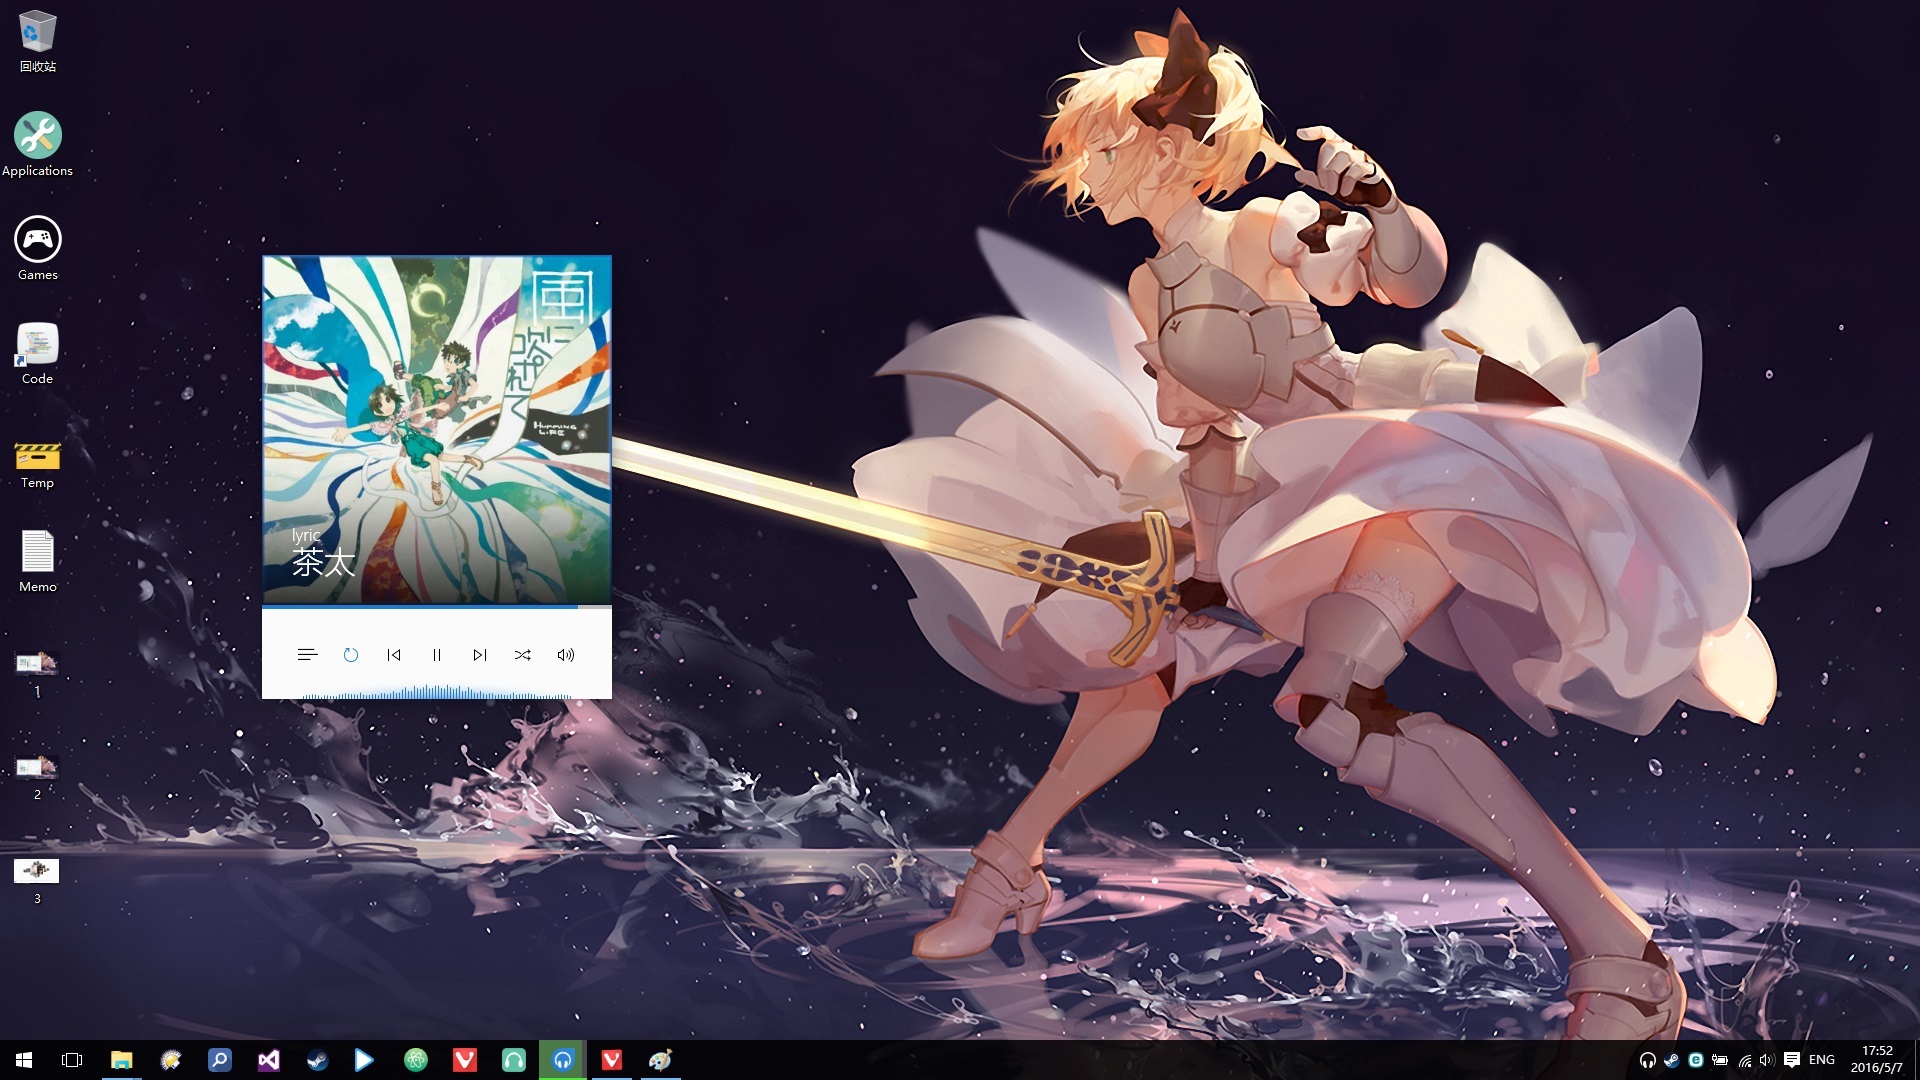Screen dimensions: 1920x1080
Task: Open the Steam taskbar icon
Action: pyautogui.click(x=317, y=1060)
